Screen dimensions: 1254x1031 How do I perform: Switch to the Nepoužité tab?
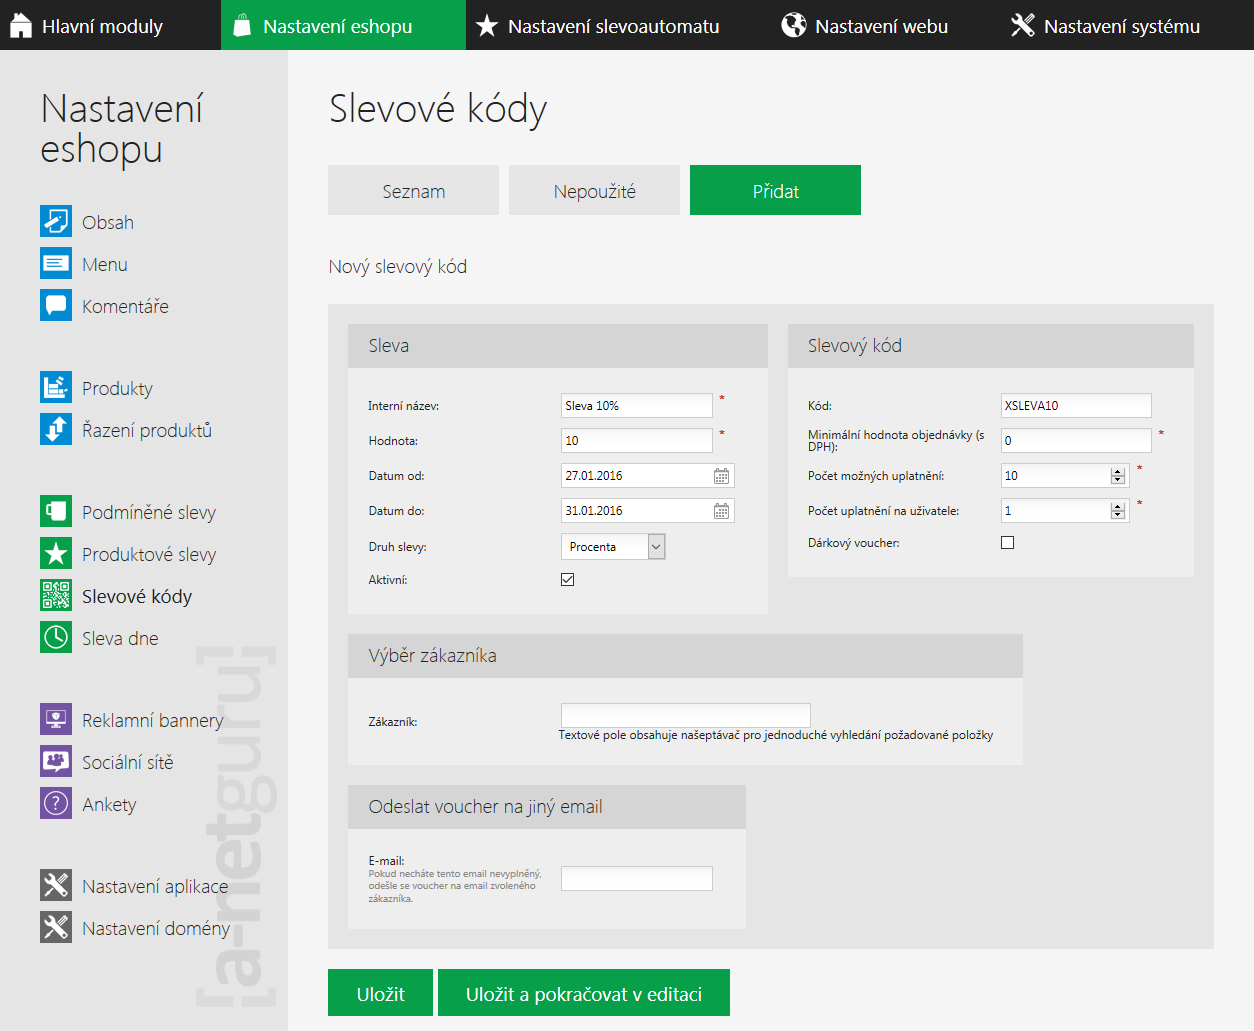click(x=594, y=190)
